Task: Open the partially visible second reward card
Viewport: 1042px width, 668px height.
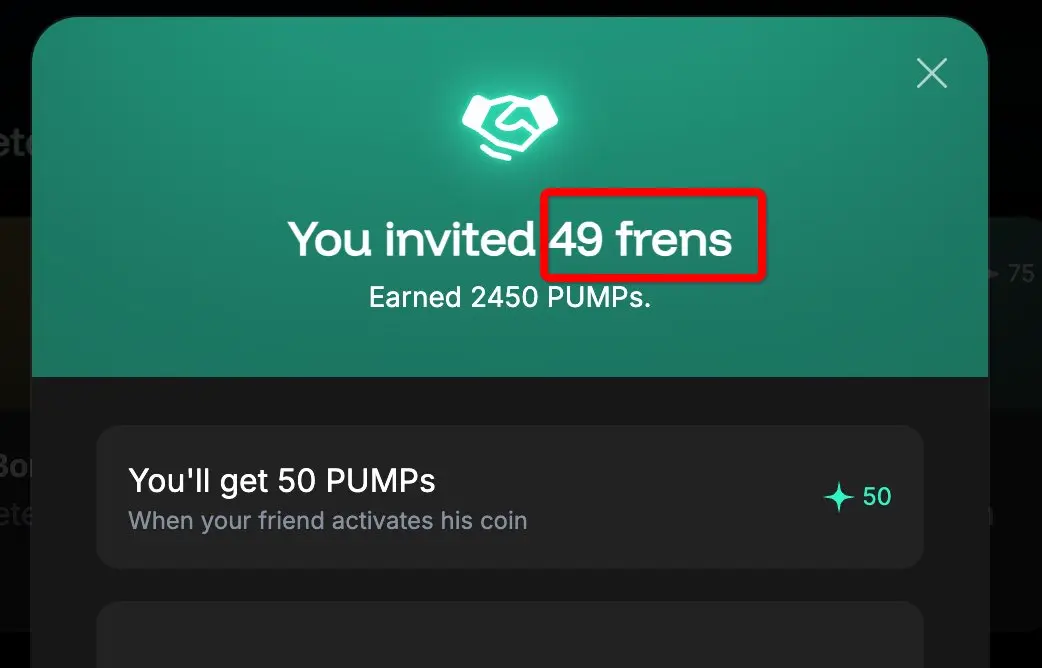Action: coord(510,635)
